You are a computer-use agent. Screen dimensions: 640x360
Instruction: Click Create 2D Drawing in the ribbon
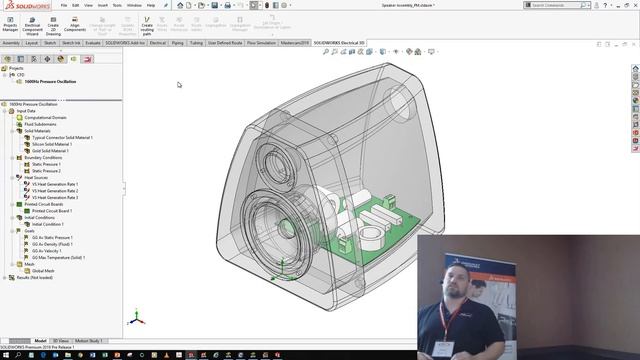(53, 26)
